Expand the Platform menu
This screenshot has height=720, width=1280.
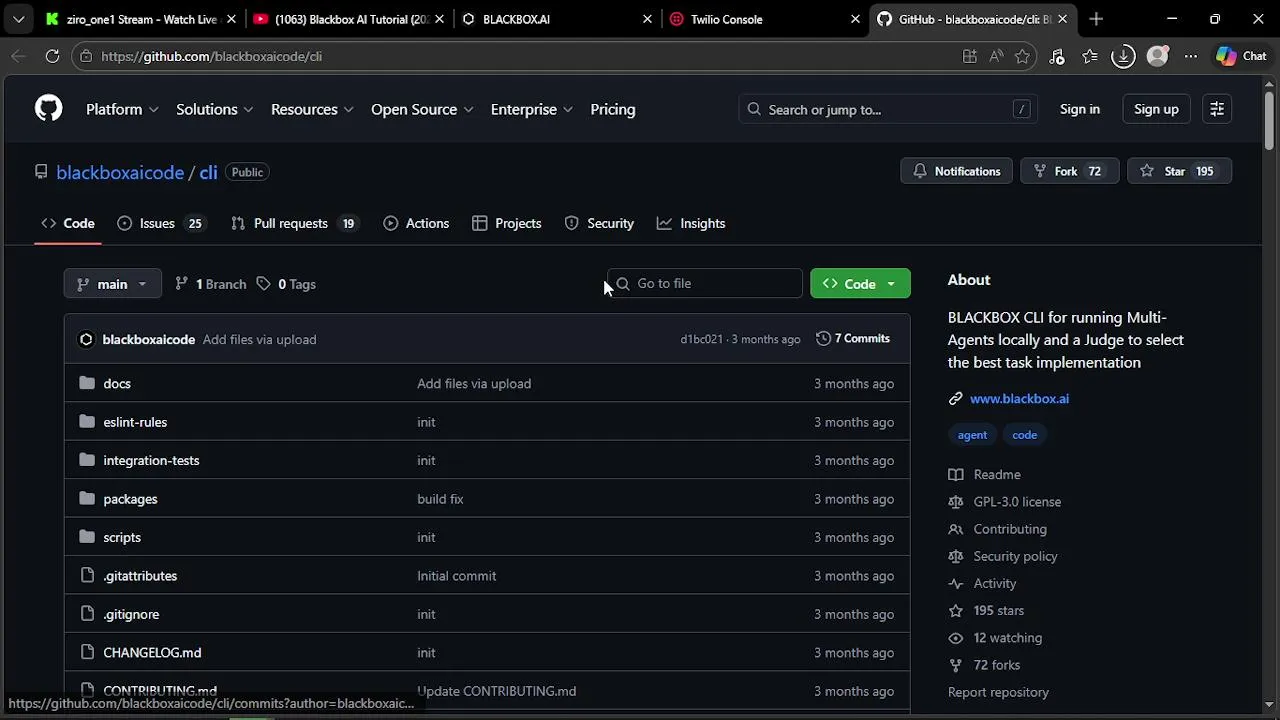click(122, 109)
